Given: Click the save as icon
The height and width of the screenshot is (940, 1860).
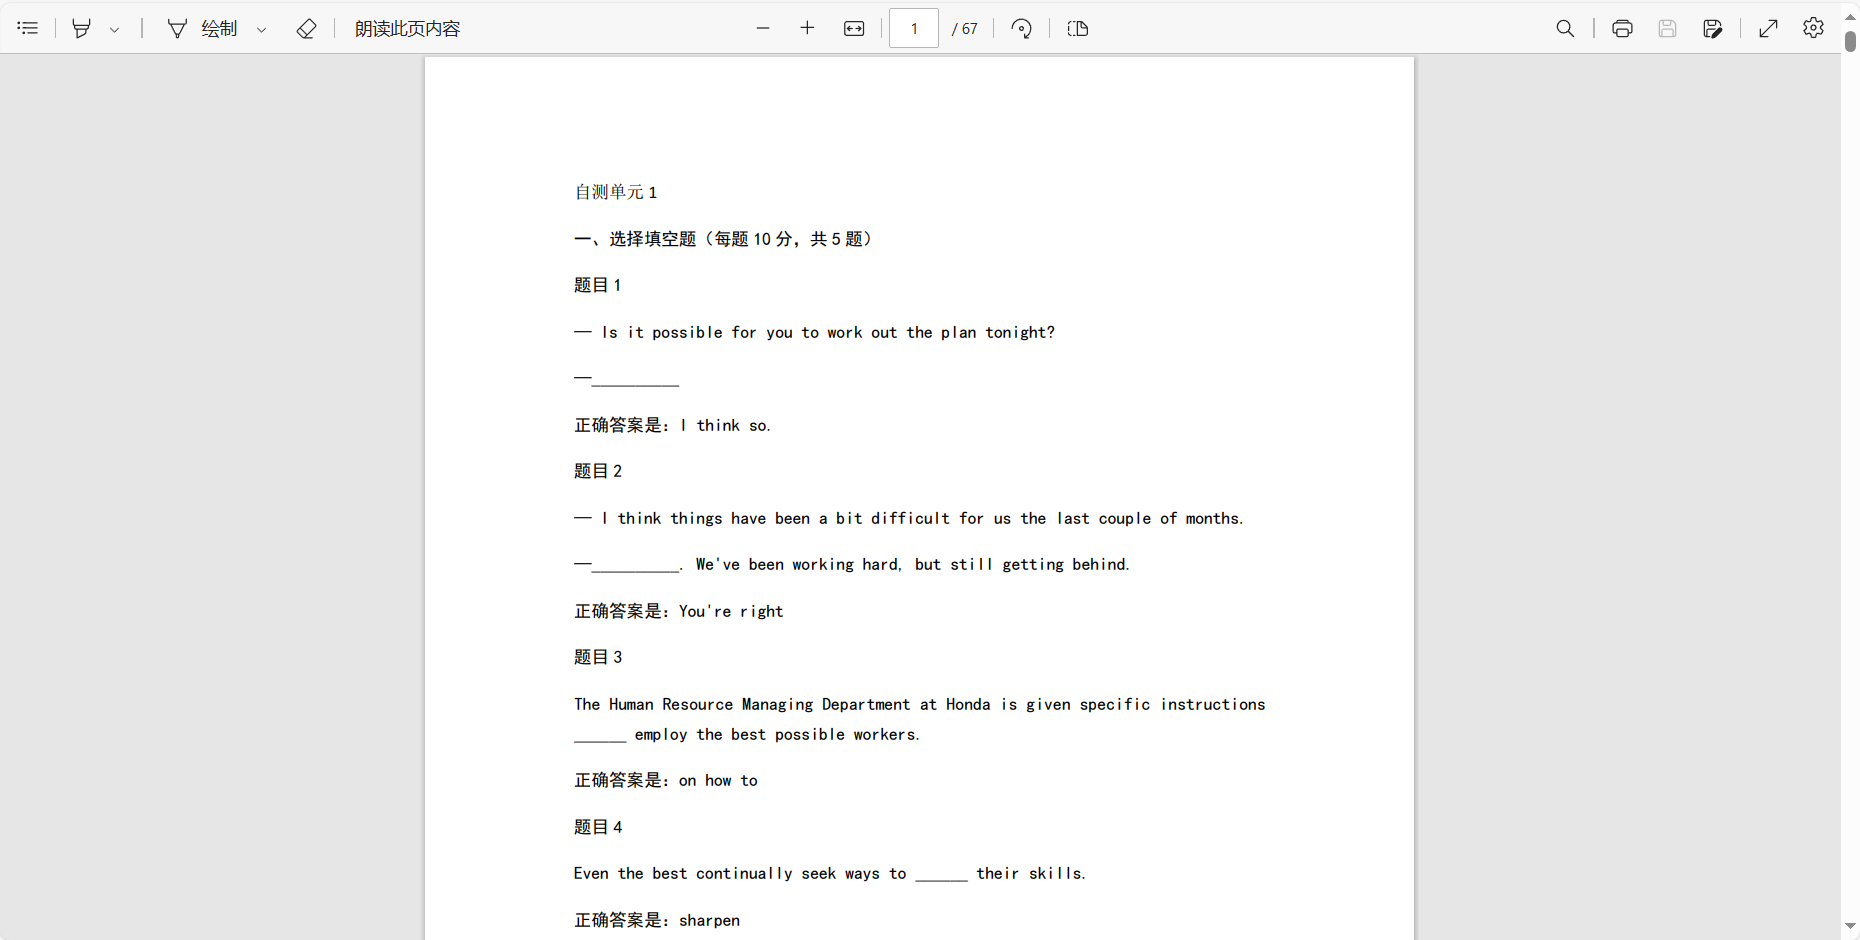Looking at the screenshot, I should coord(1713,28).
